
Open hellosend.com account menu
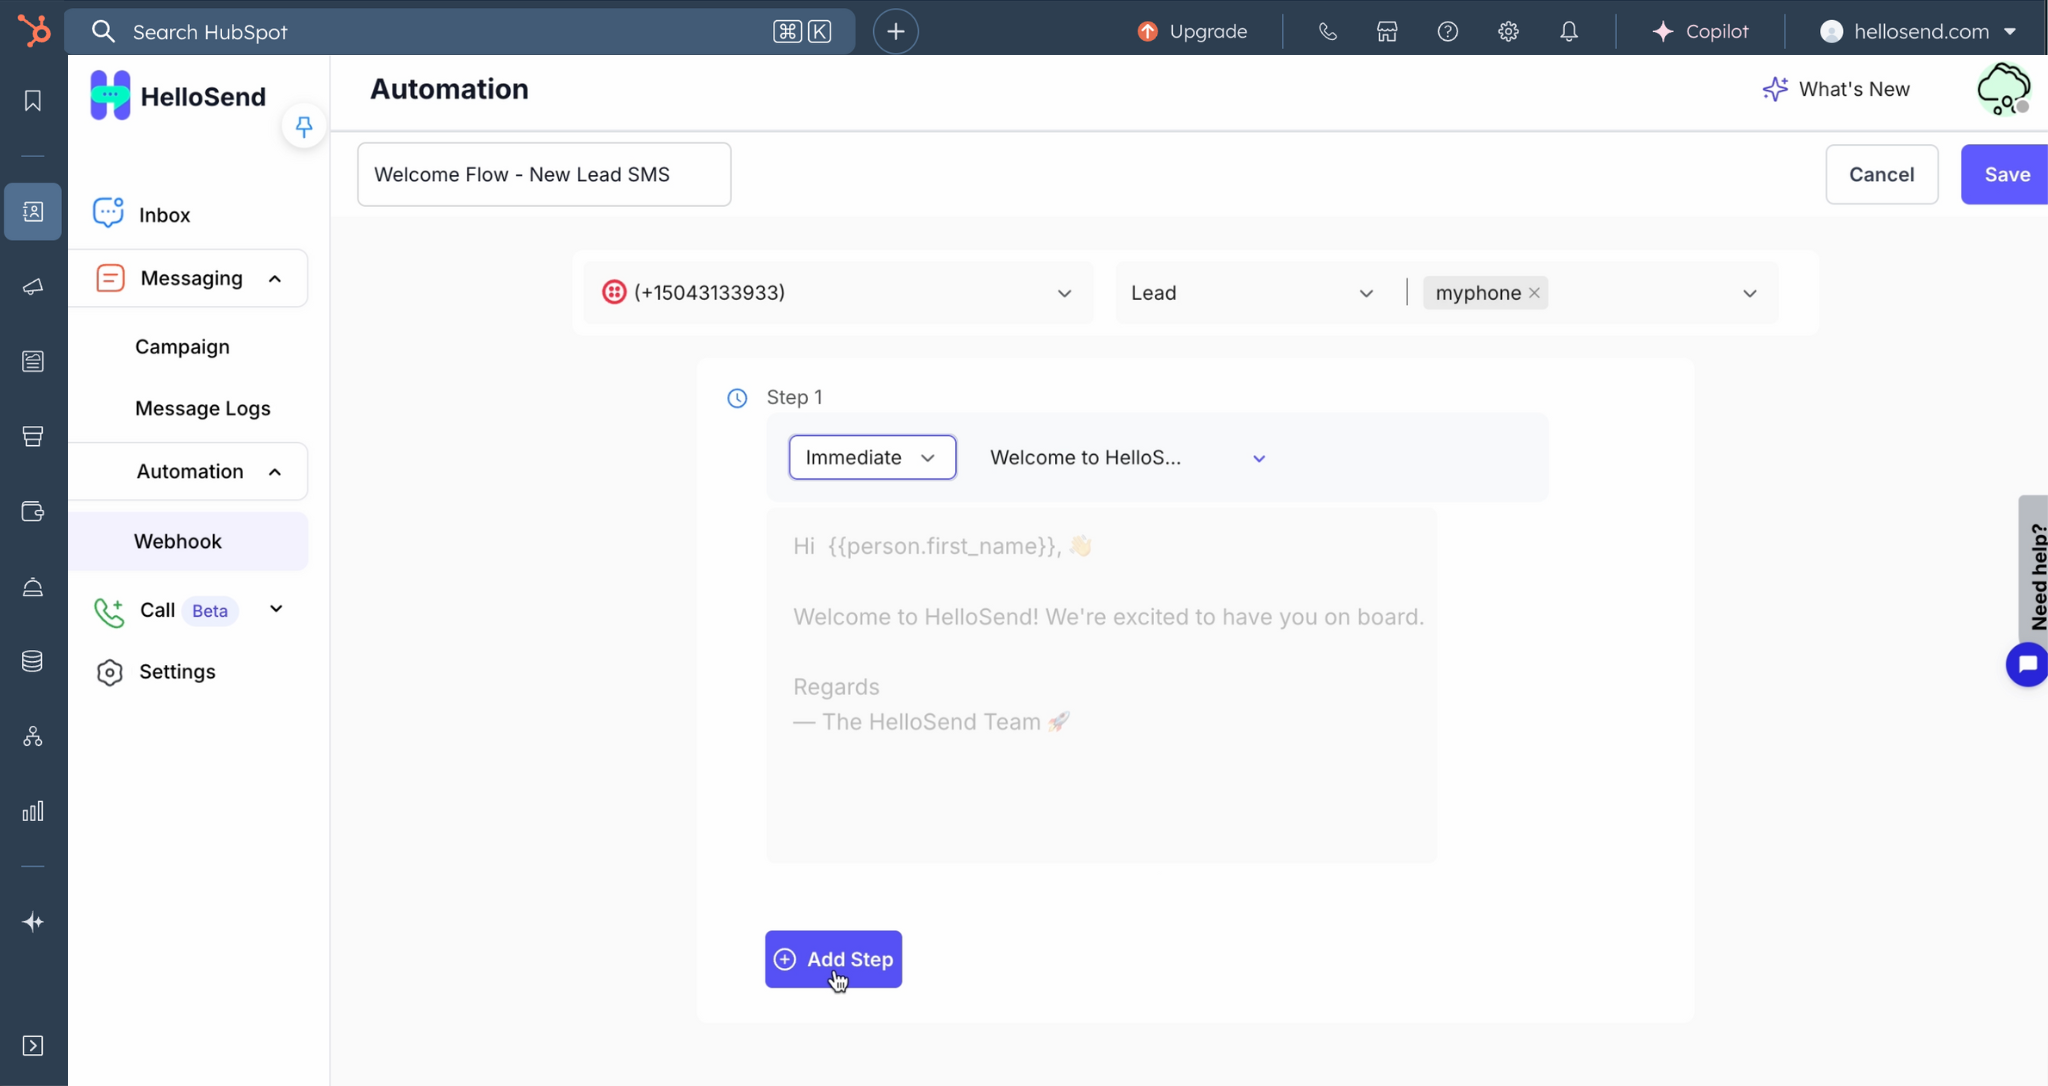[1919, 31]
